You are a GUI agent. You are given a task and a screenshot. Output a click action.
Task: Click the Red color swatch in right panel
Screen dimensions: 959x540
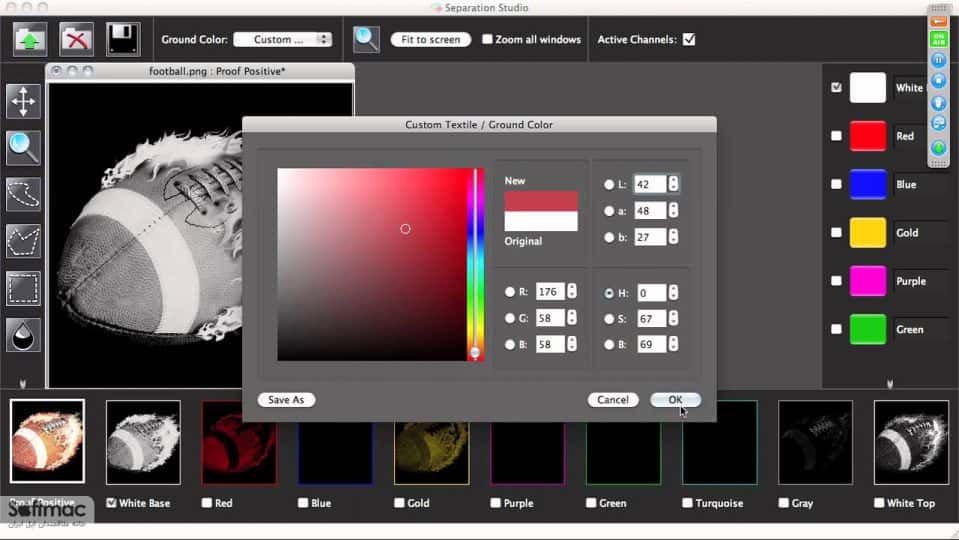pos(867,136)
